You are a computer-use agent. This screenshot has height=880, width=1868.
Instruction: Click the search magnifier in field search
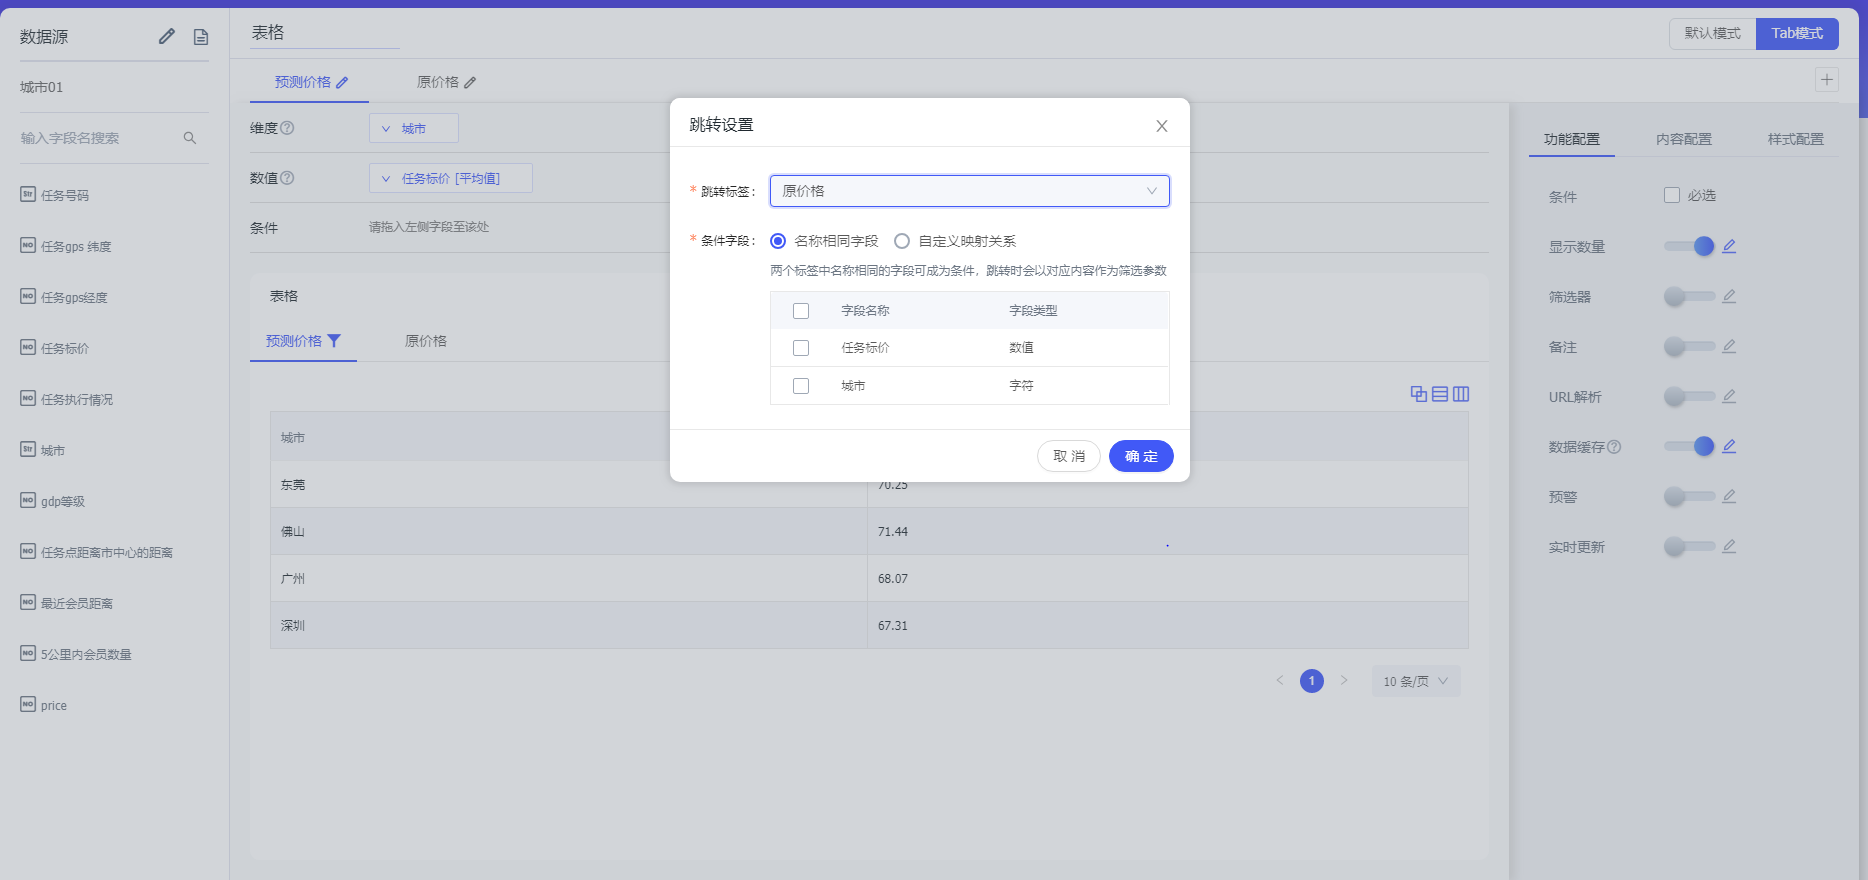pyautogui.click(x=190, y=138)
